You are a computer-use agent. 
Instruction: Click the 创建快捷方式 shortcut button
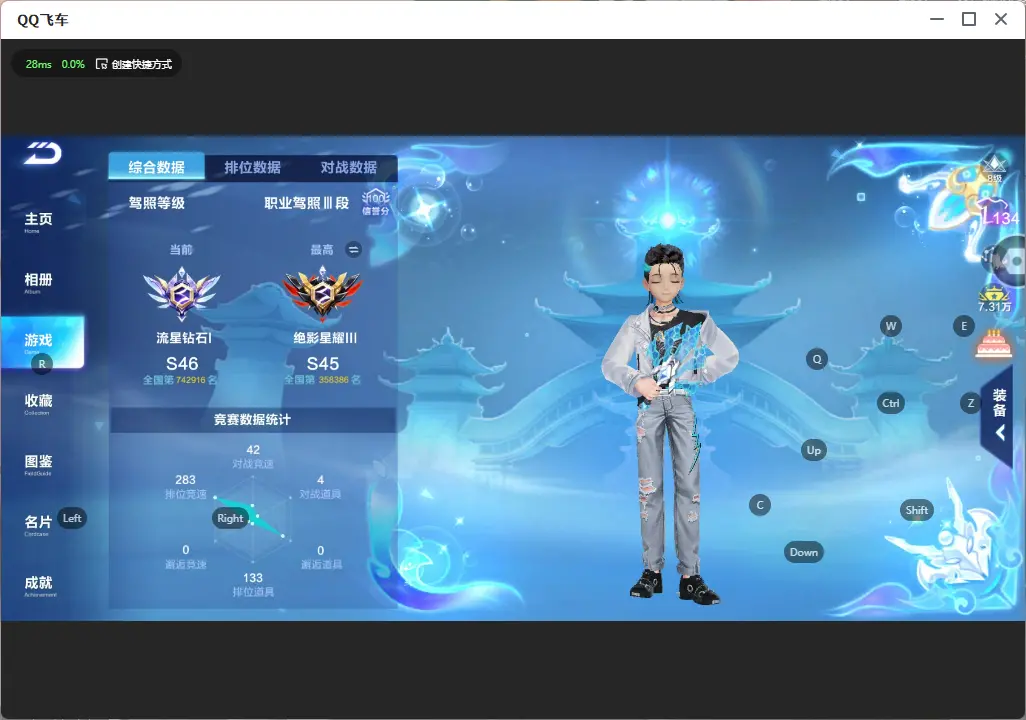134,64
